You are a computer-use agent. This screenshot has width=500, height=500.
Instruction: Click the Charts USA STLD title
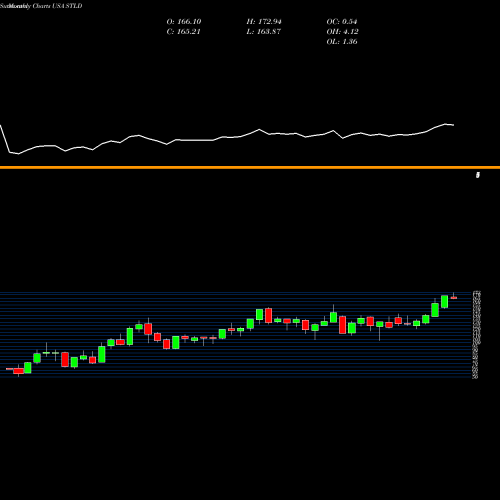57,6
